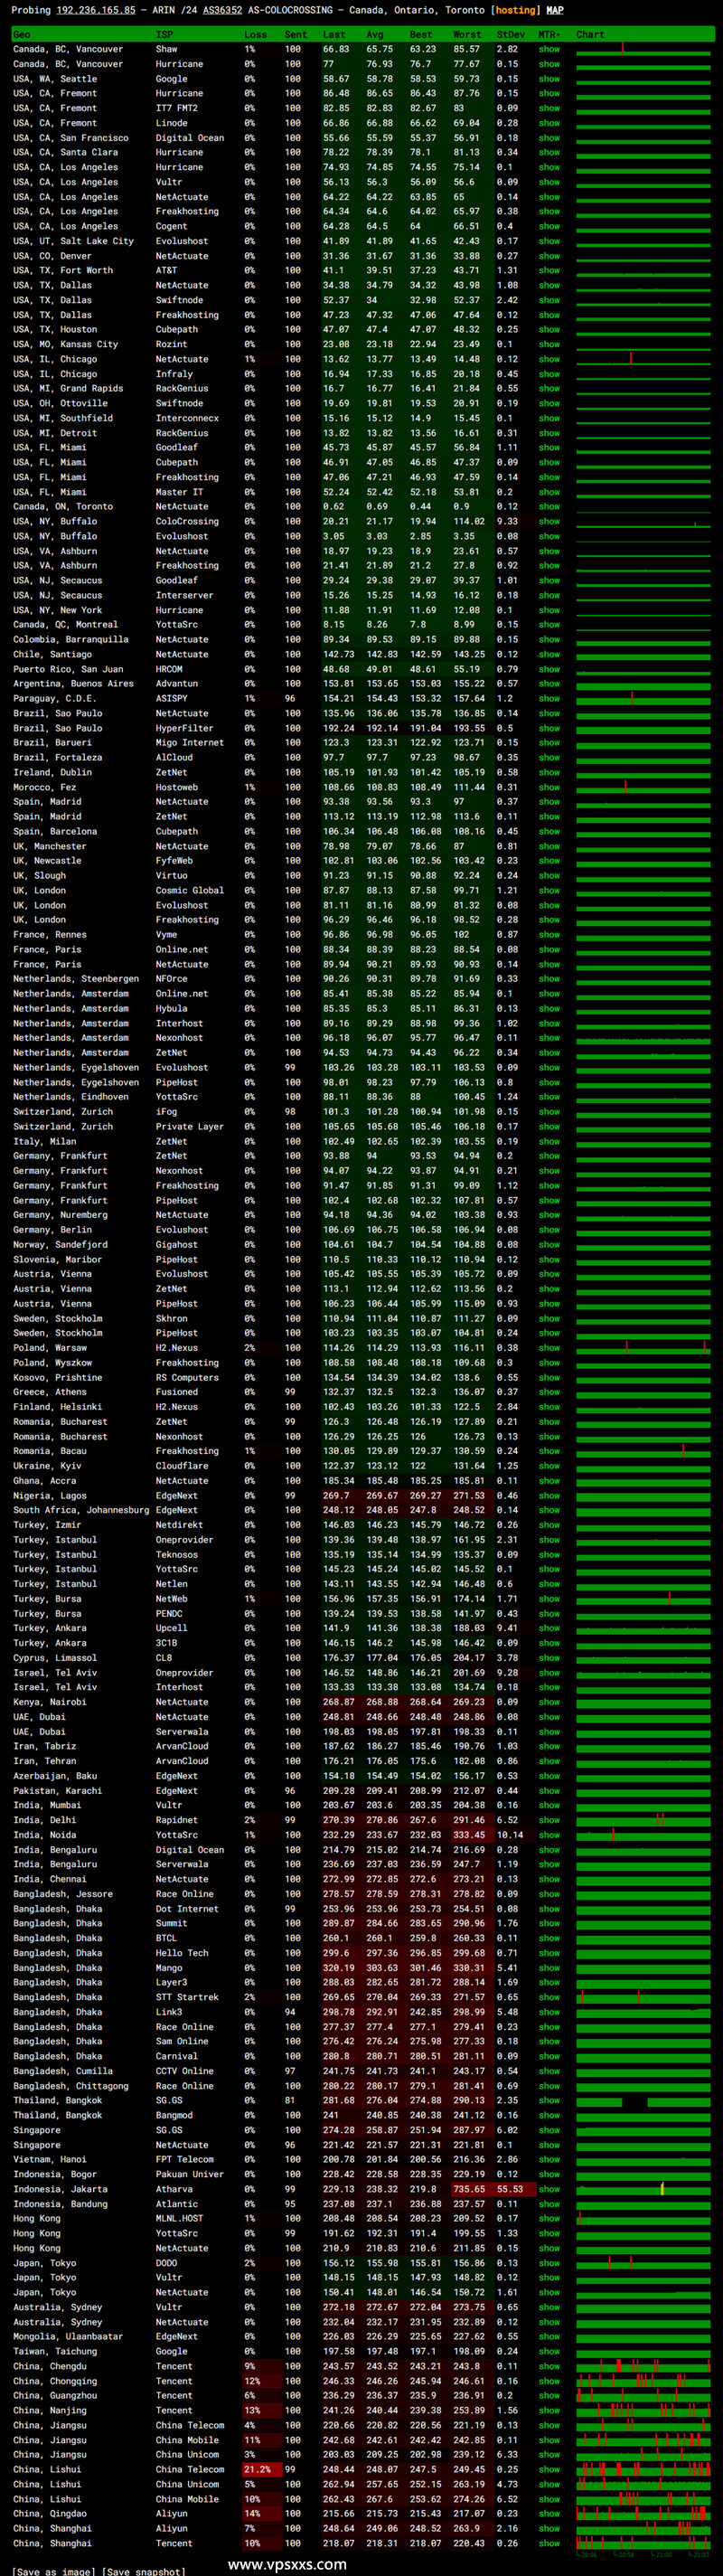Show MTR for Ireland, Dublin row

coord(549,772)
